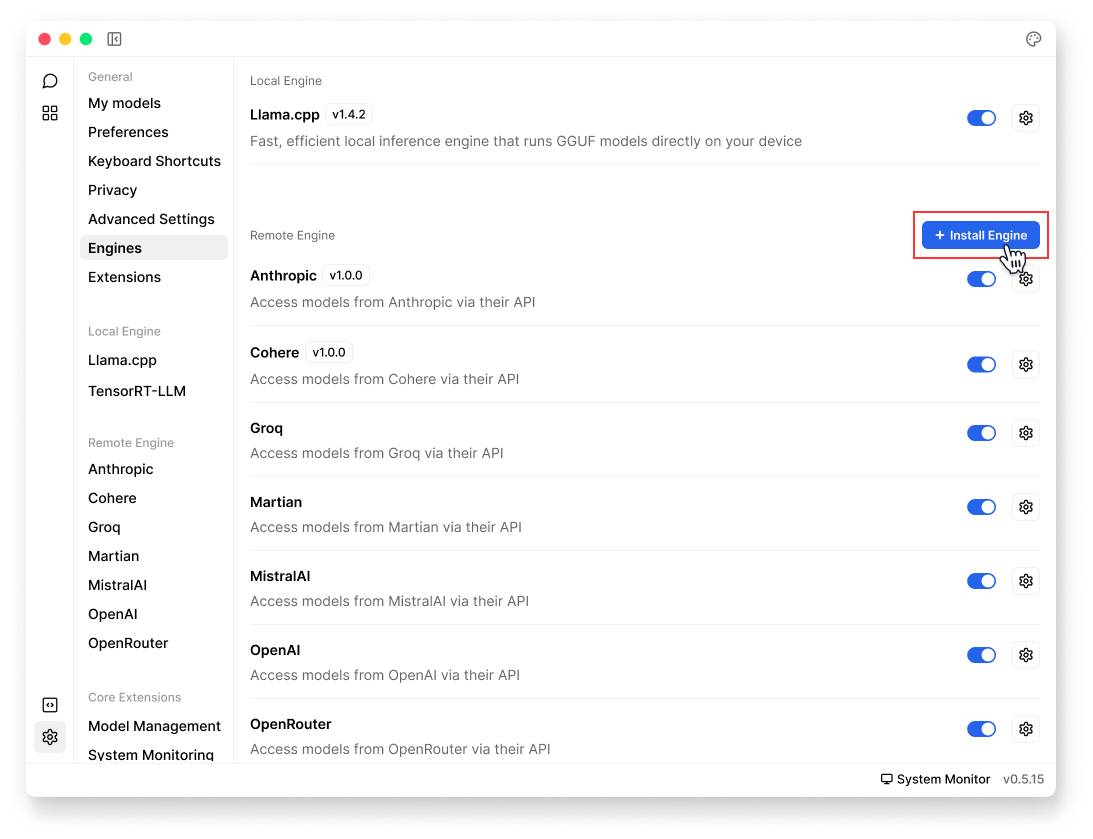Select Model Management under Core Extensions

tap(154, 726)
